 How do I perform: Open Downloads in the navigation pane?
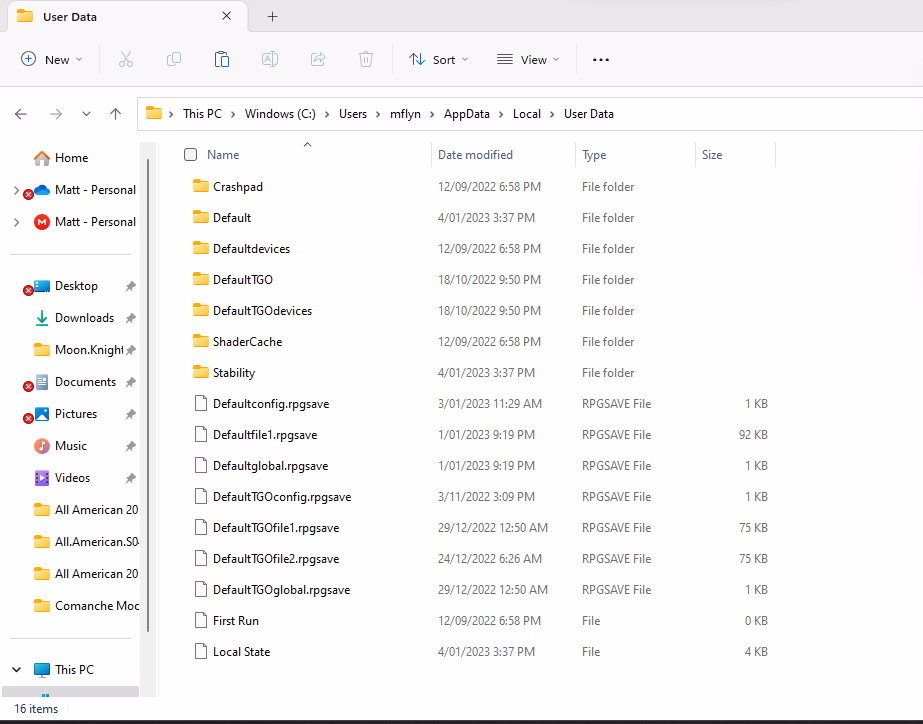(x=84, y=318)
